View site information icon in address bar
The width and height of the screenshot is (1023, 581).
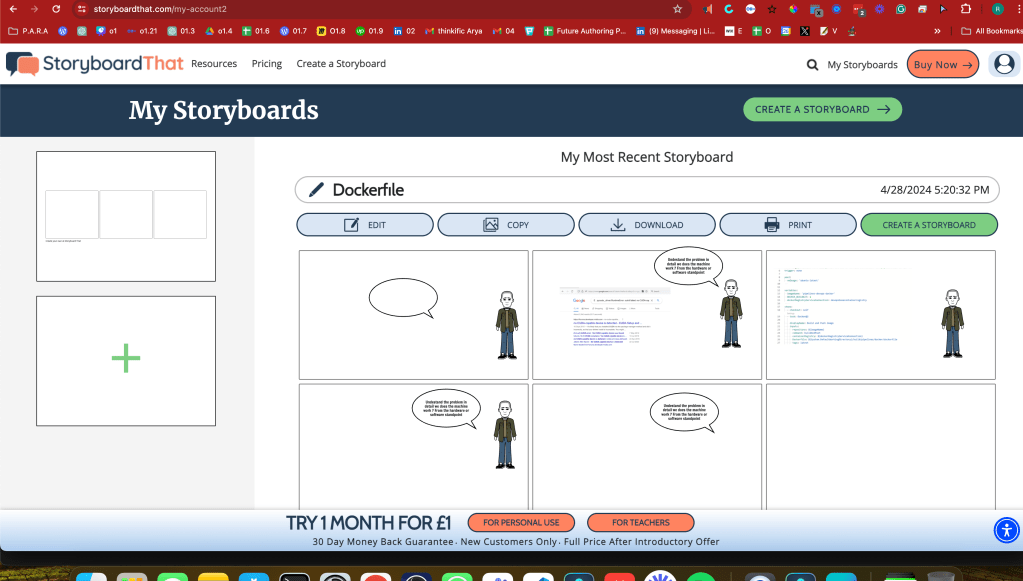point(81,9)
